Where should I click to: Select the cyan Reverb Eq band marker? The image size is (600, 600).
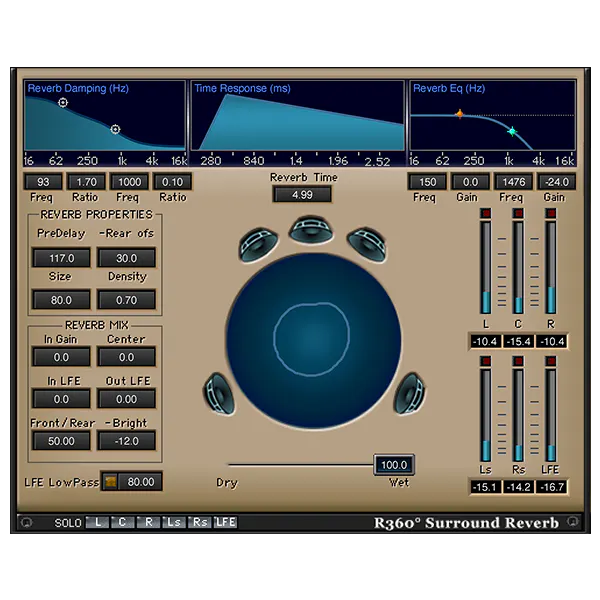pos(512,131)
